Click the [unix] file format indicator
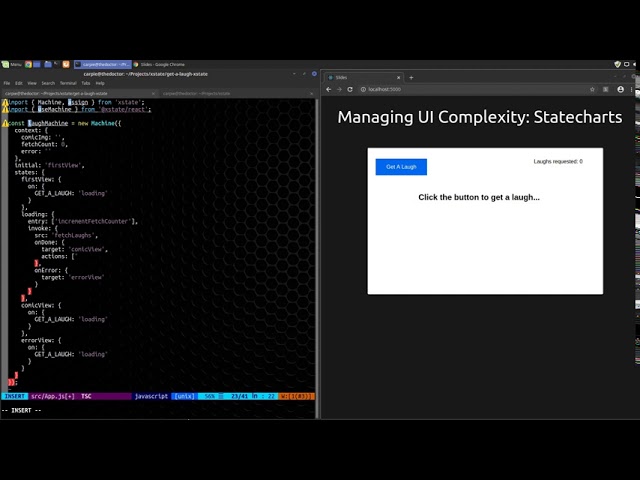The image size is (640, 480). point(184,396)
